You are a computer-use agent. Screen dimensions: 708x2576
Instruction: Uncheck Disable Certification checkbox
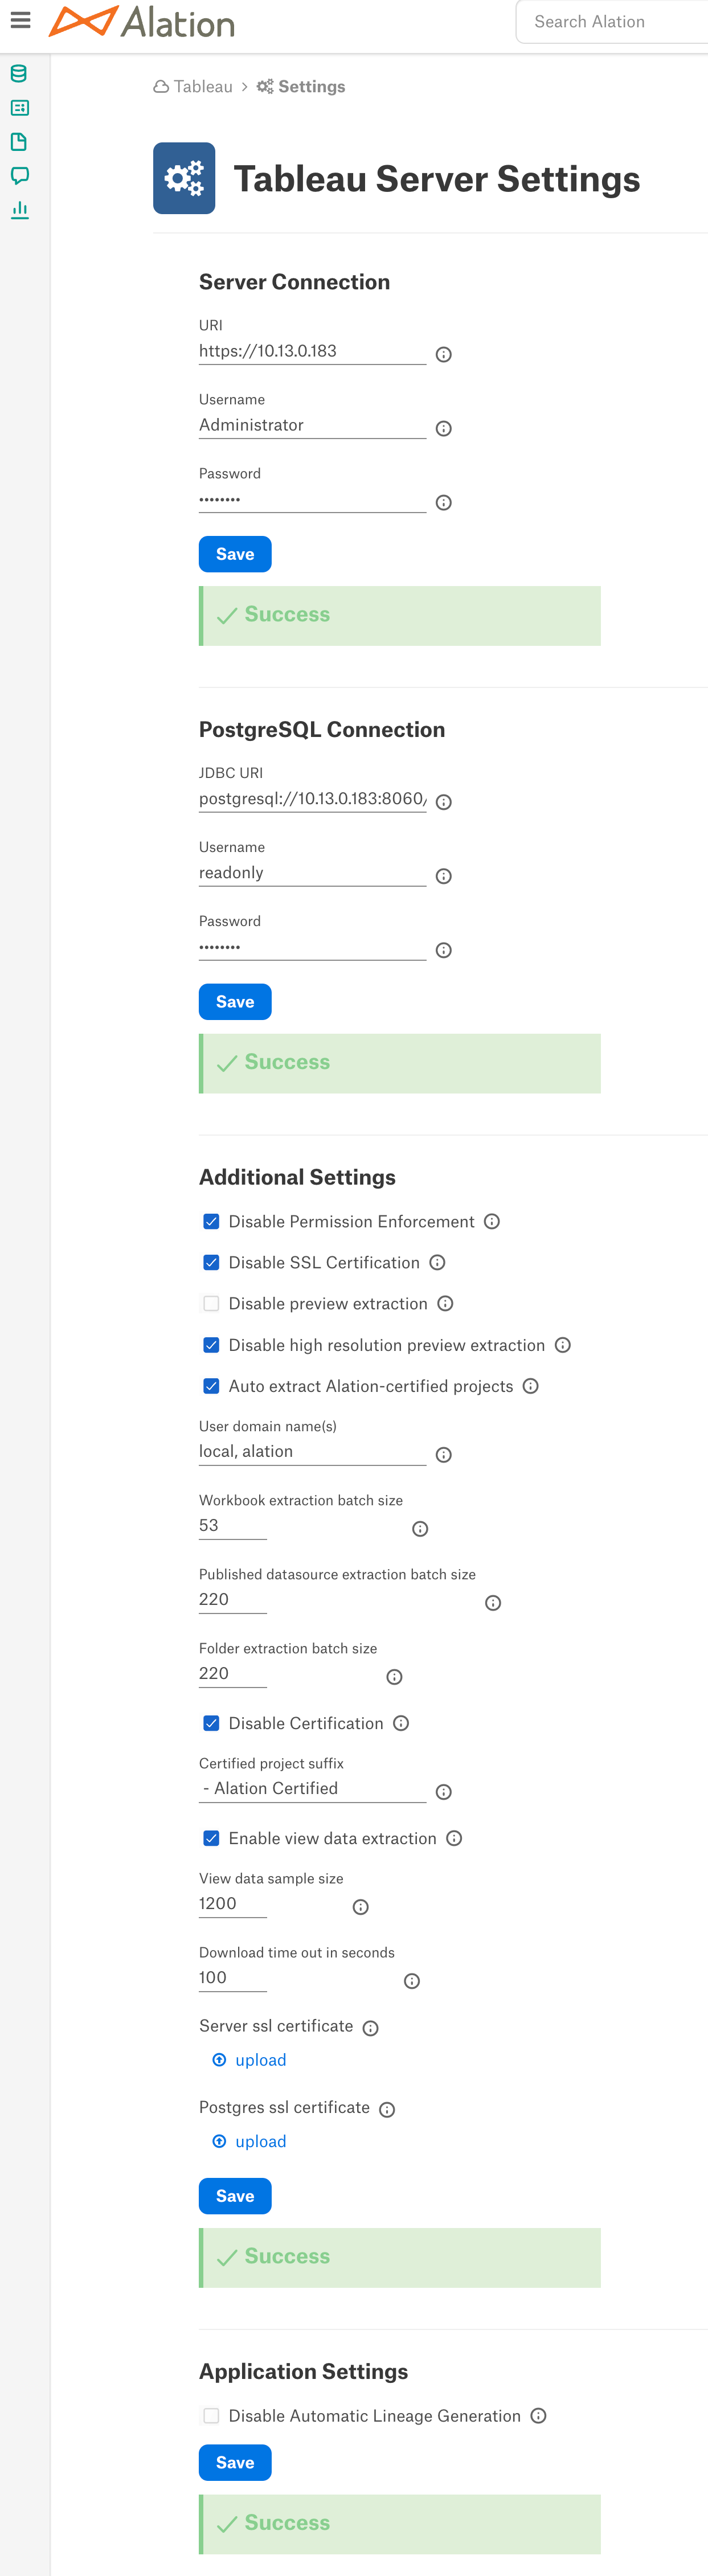point(211,1723)
